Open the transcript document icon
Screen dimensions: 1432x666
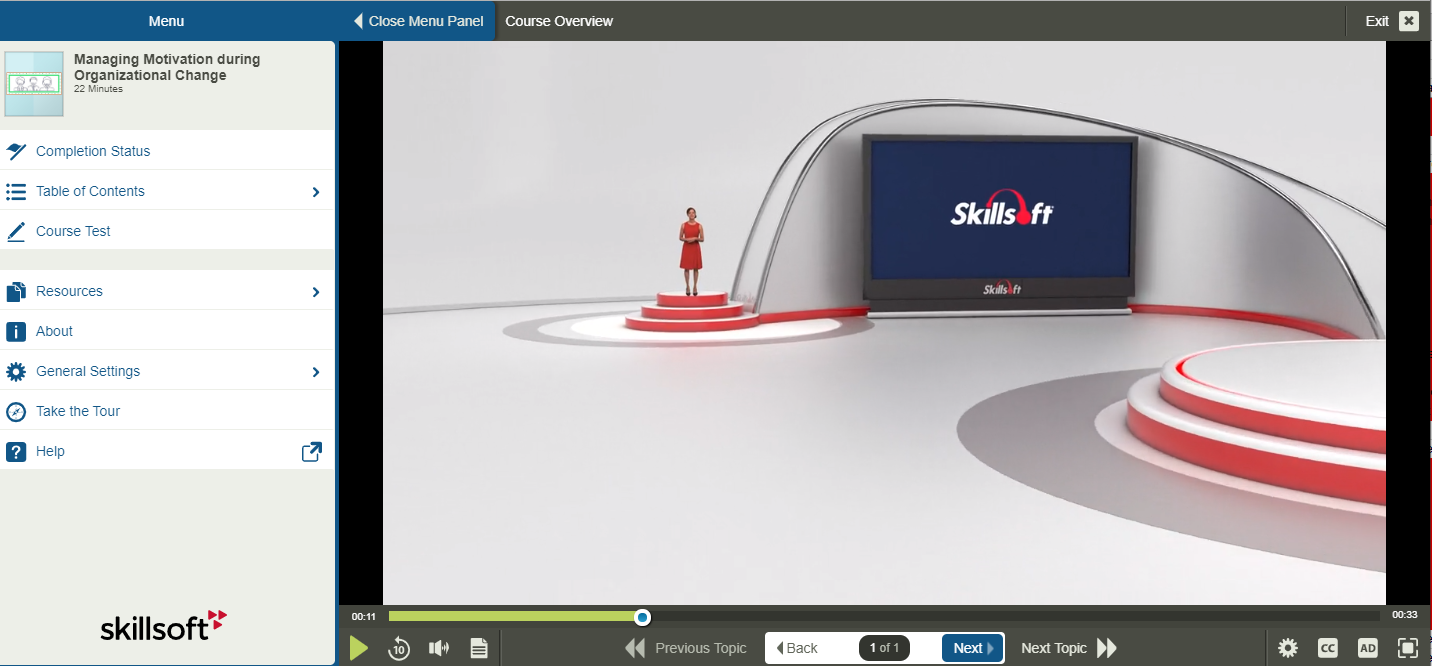(479, 648)
